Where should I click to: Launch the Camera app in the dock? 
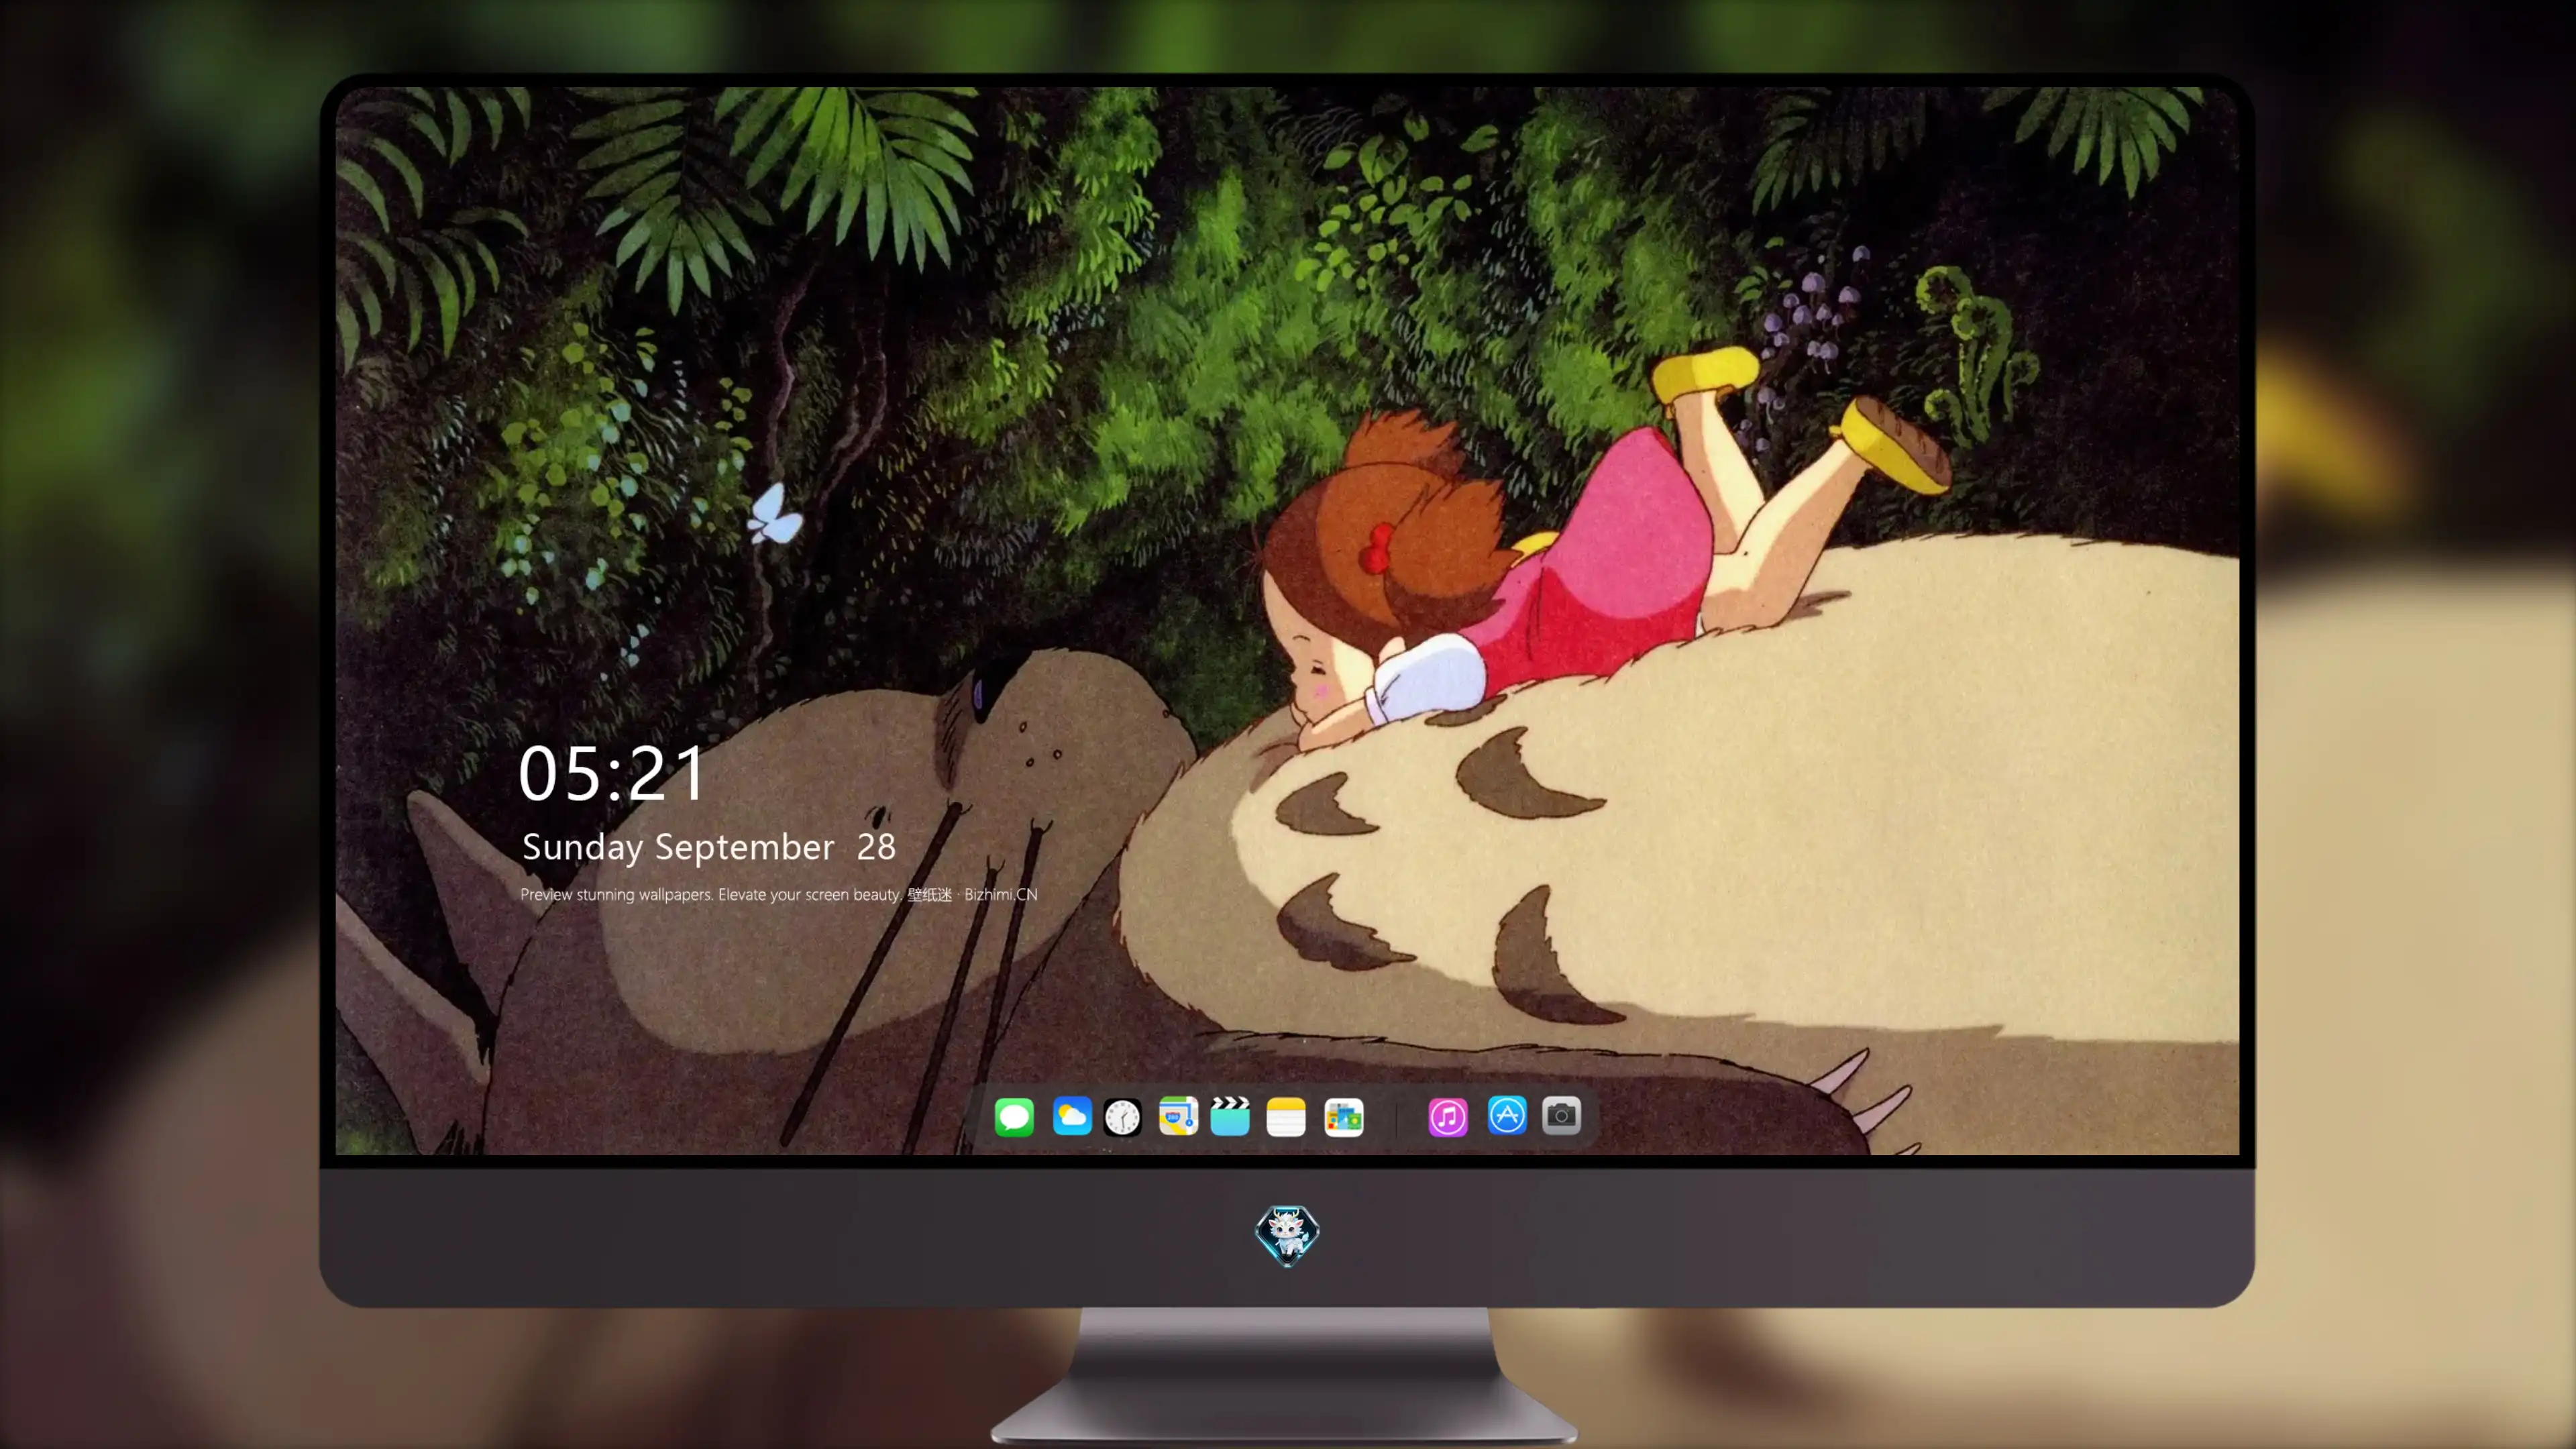[1561, 1116]
